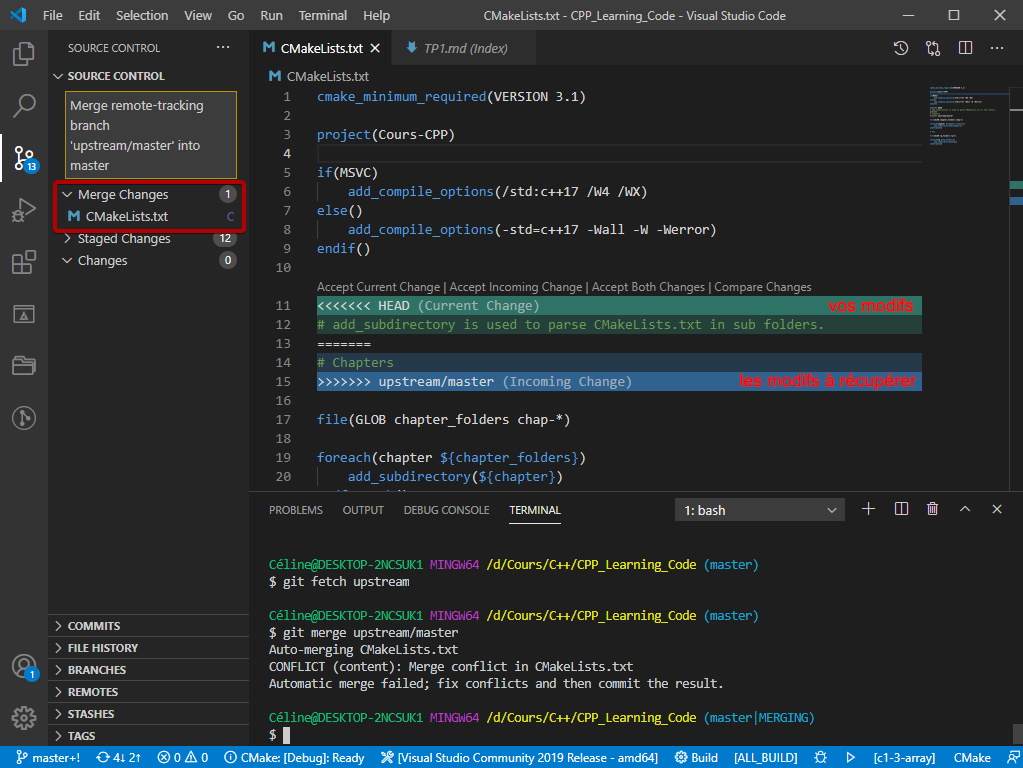Split the terminal panel
The image size is (1023, 768).
coord(901,509)
